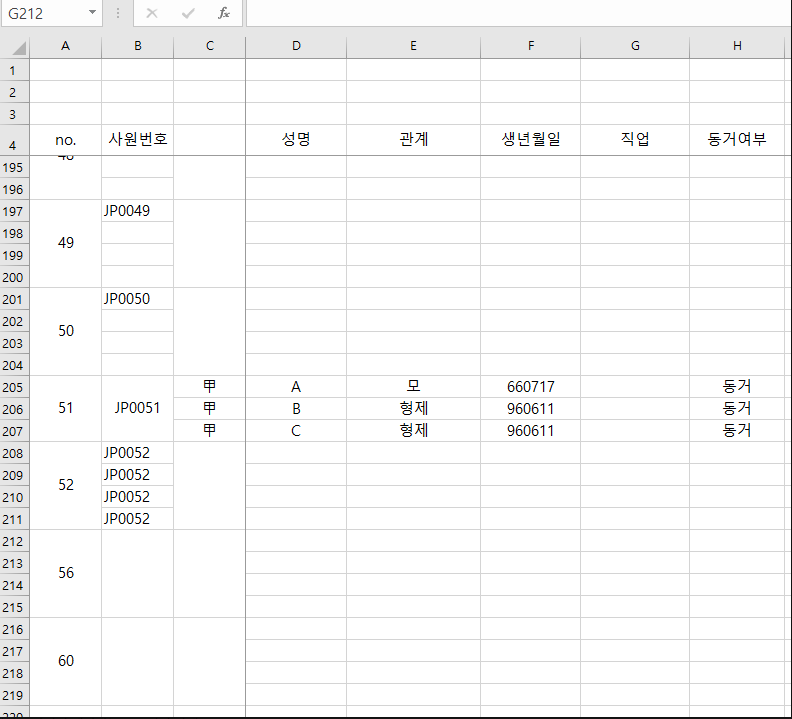Viewport: 792px width, 719px height.
Task: Click the Cancel X icon in formula bar
Action: point(152,13)
